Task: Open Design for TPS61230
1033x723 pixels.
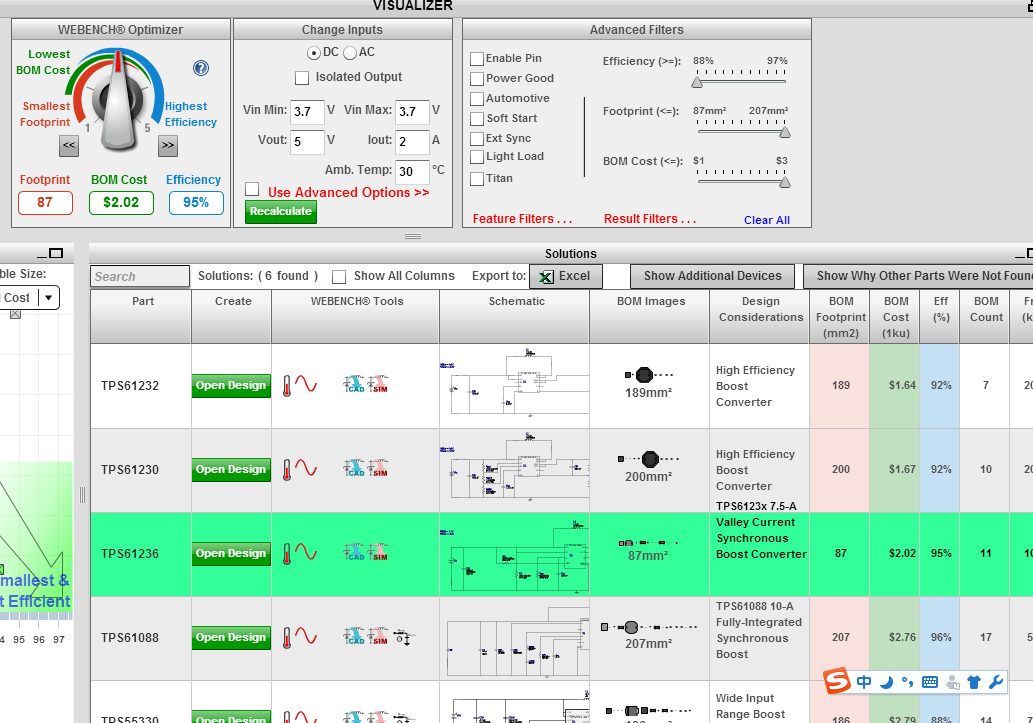Action: (231, 470)
